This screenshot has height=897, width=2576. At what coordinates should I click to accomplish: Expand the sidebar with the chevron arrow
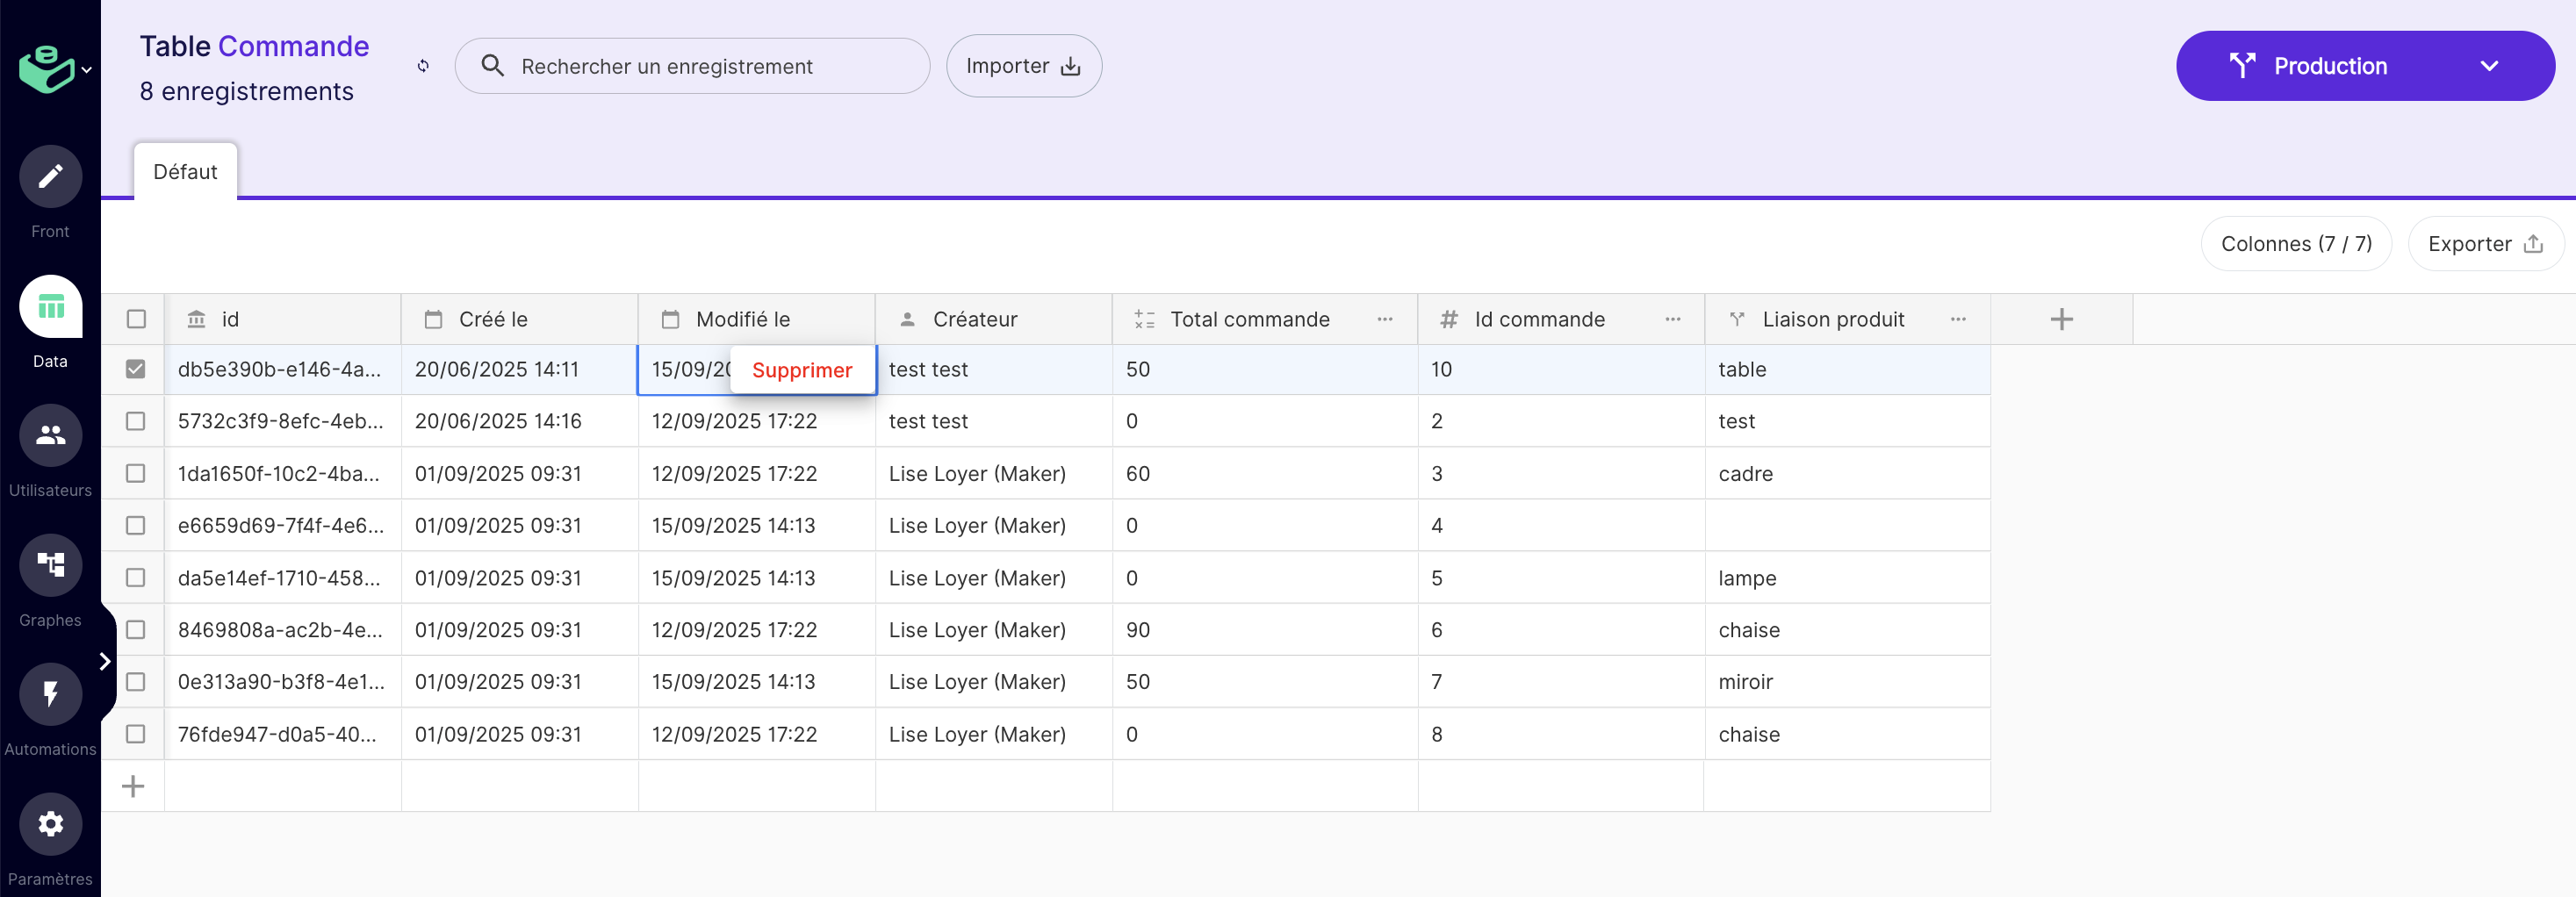coord(105,661)
